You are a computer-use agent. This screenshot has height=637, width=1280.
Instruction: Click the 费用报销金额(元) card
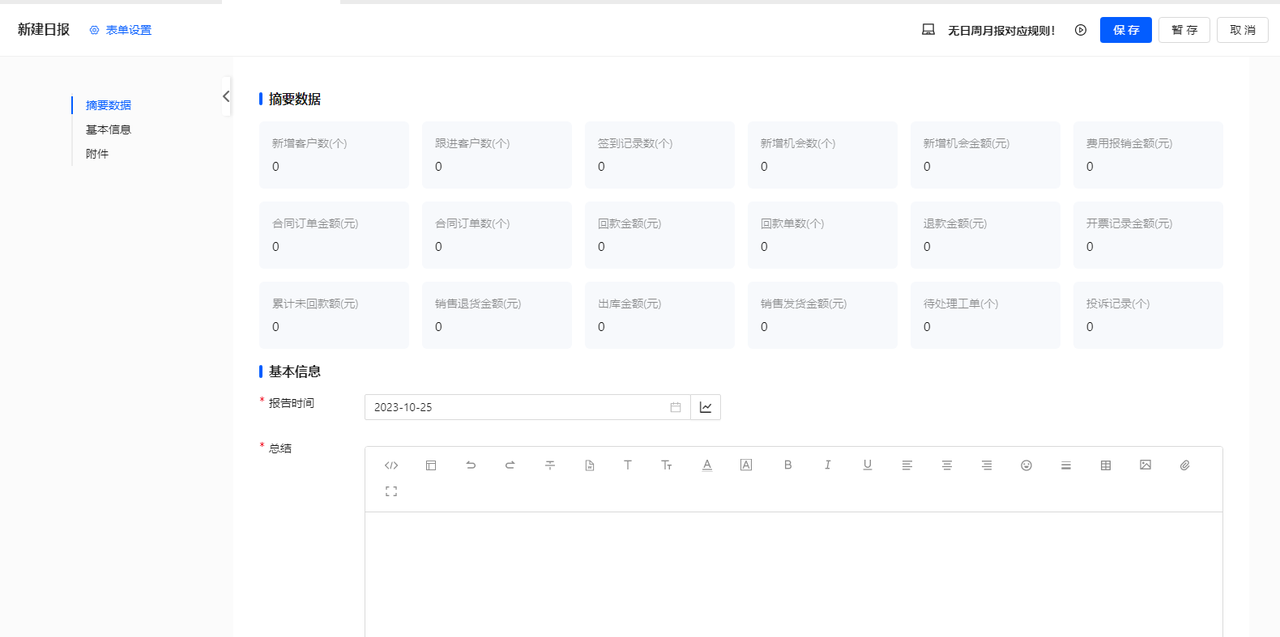coord(1148,155)
